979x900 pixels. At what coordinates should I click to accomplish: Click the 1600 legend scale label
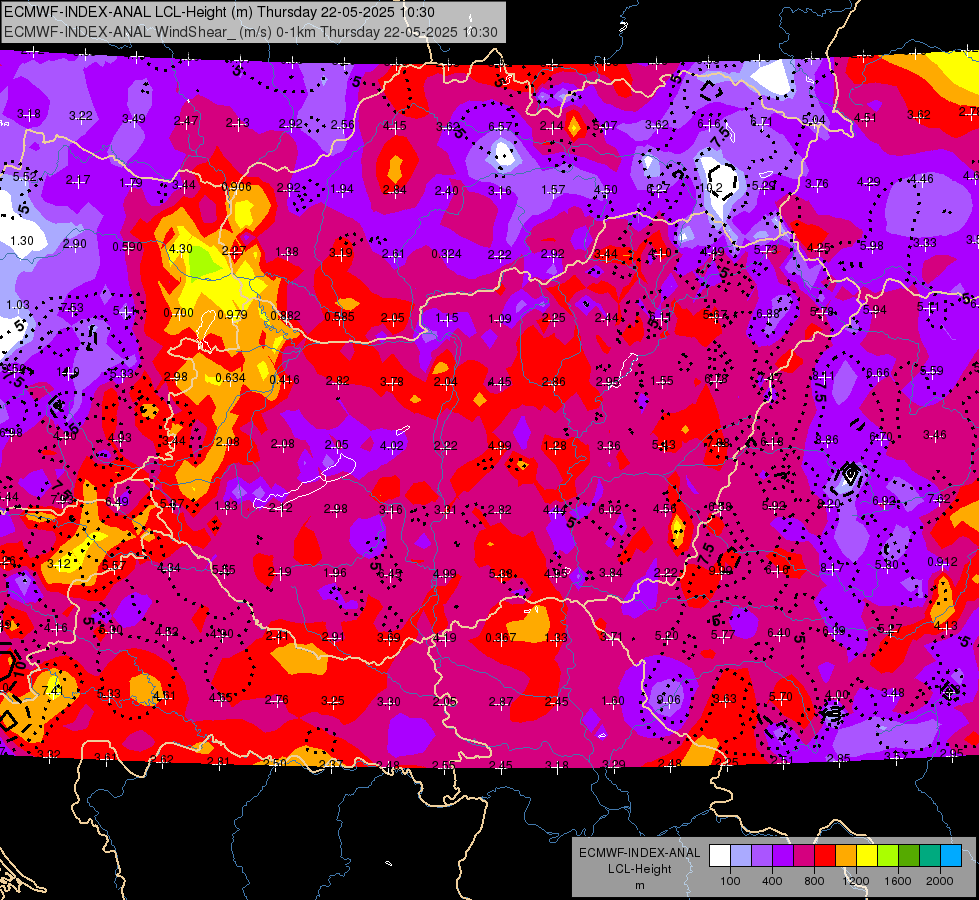click(898, 881)
